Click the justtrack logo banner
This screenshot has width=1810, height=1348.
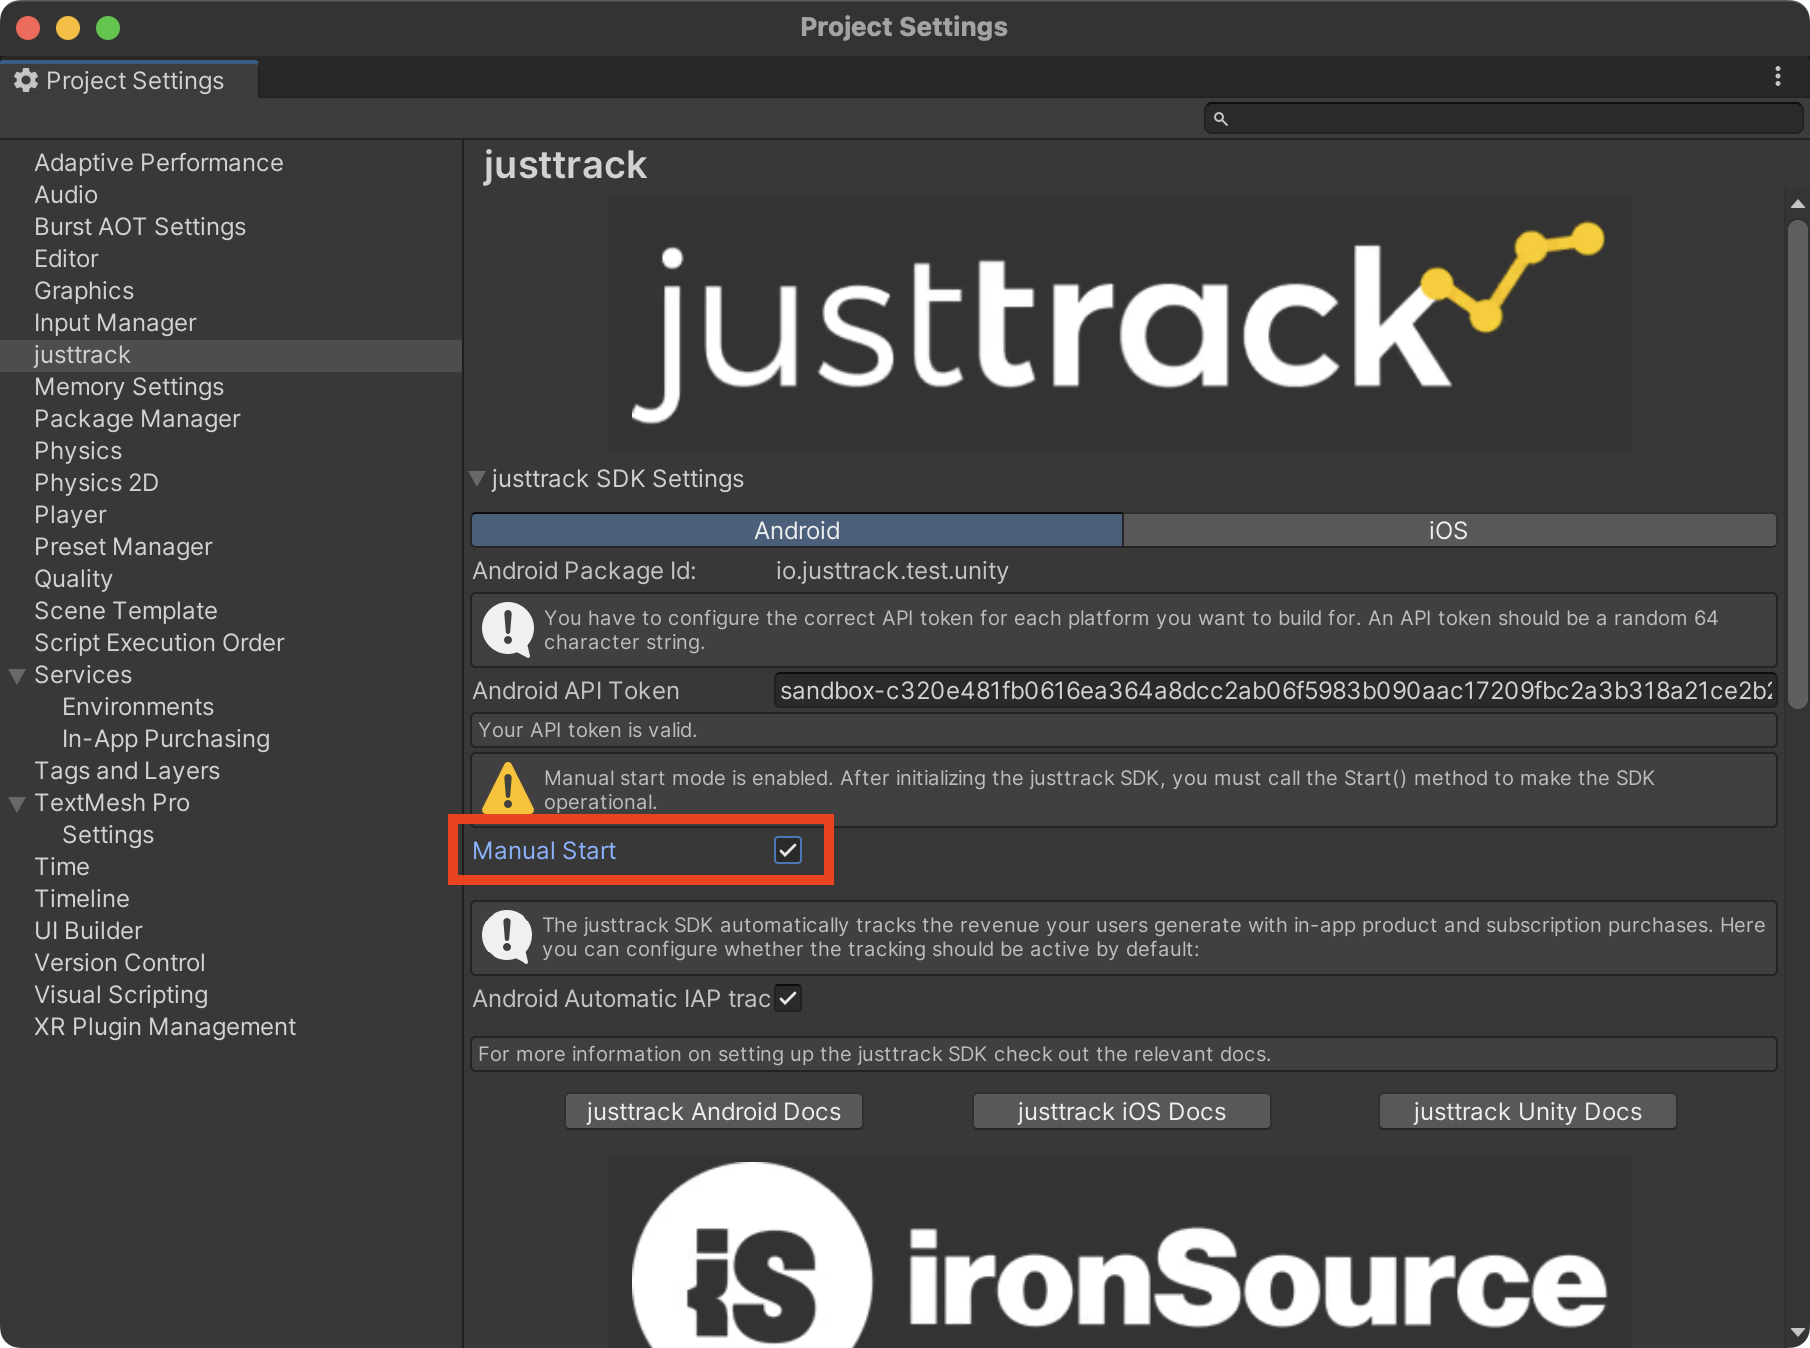click(x=1119, y=323)
